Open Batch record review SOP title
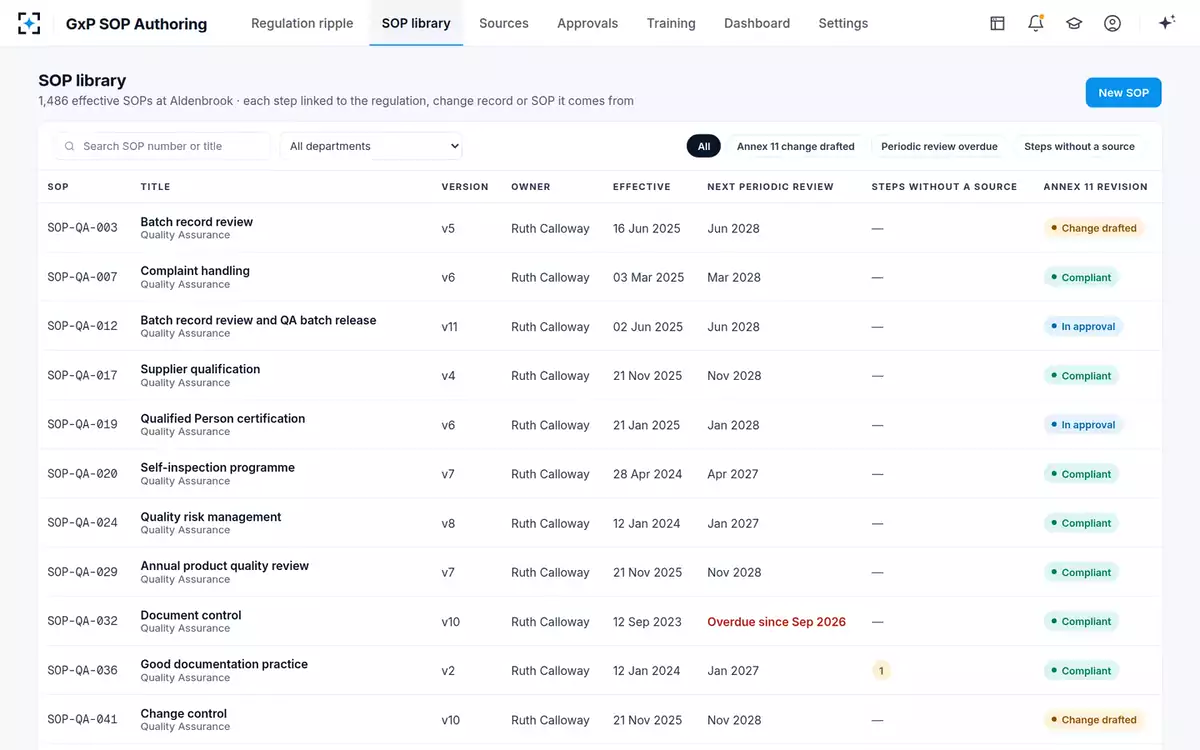The image size is (1200, 750). 197,222
